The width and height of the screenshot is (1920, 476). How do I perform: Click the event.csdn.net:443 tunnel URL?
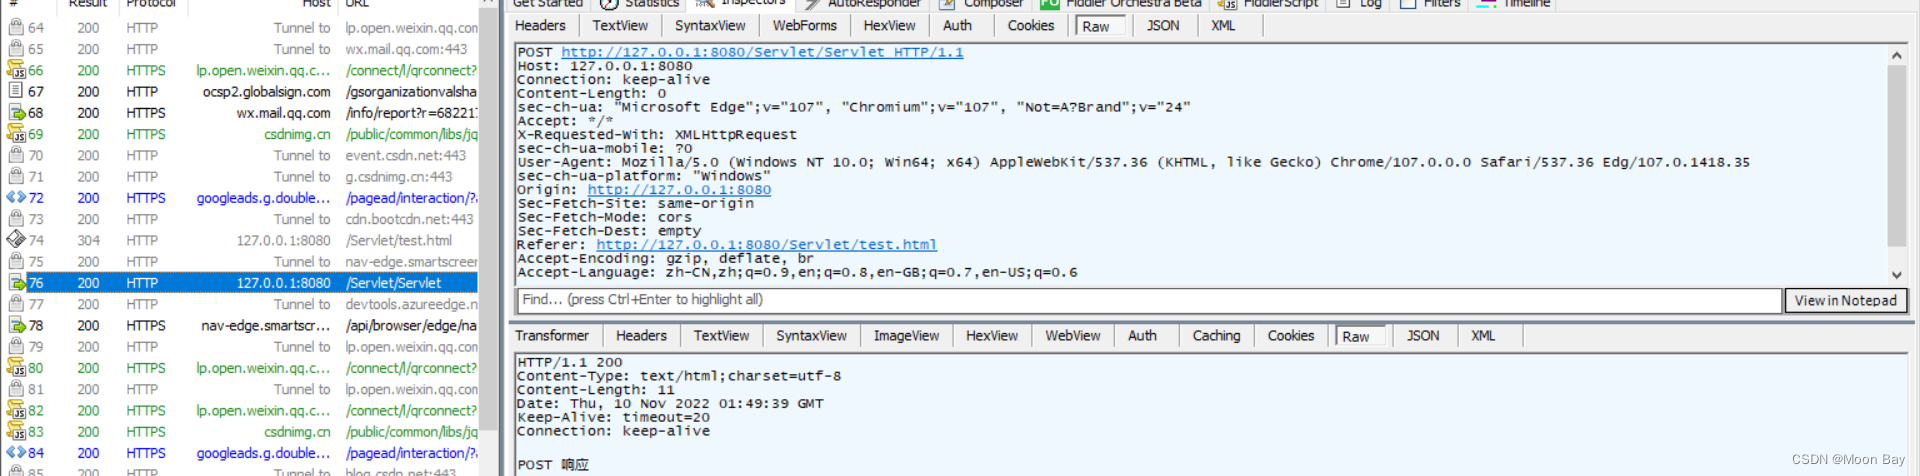405,155
